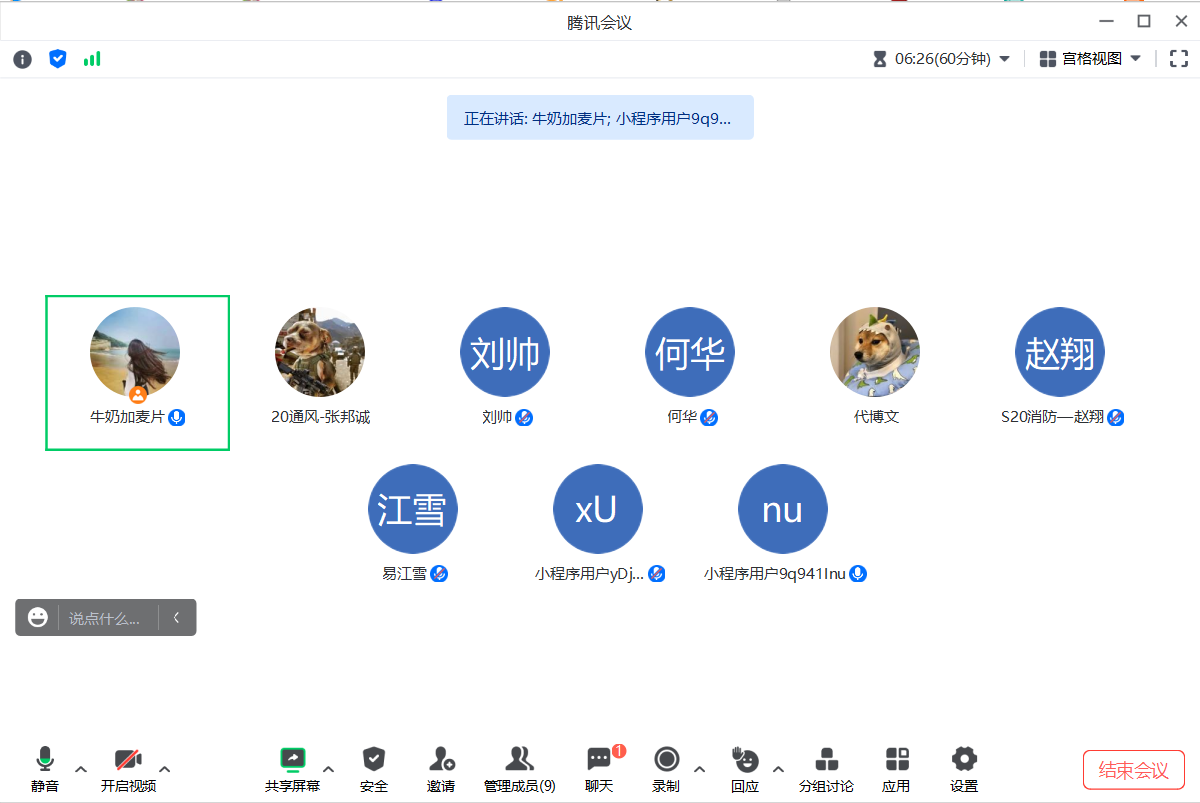Click the host badge on 牛奶加麦片 avatar

pos(138,395)
